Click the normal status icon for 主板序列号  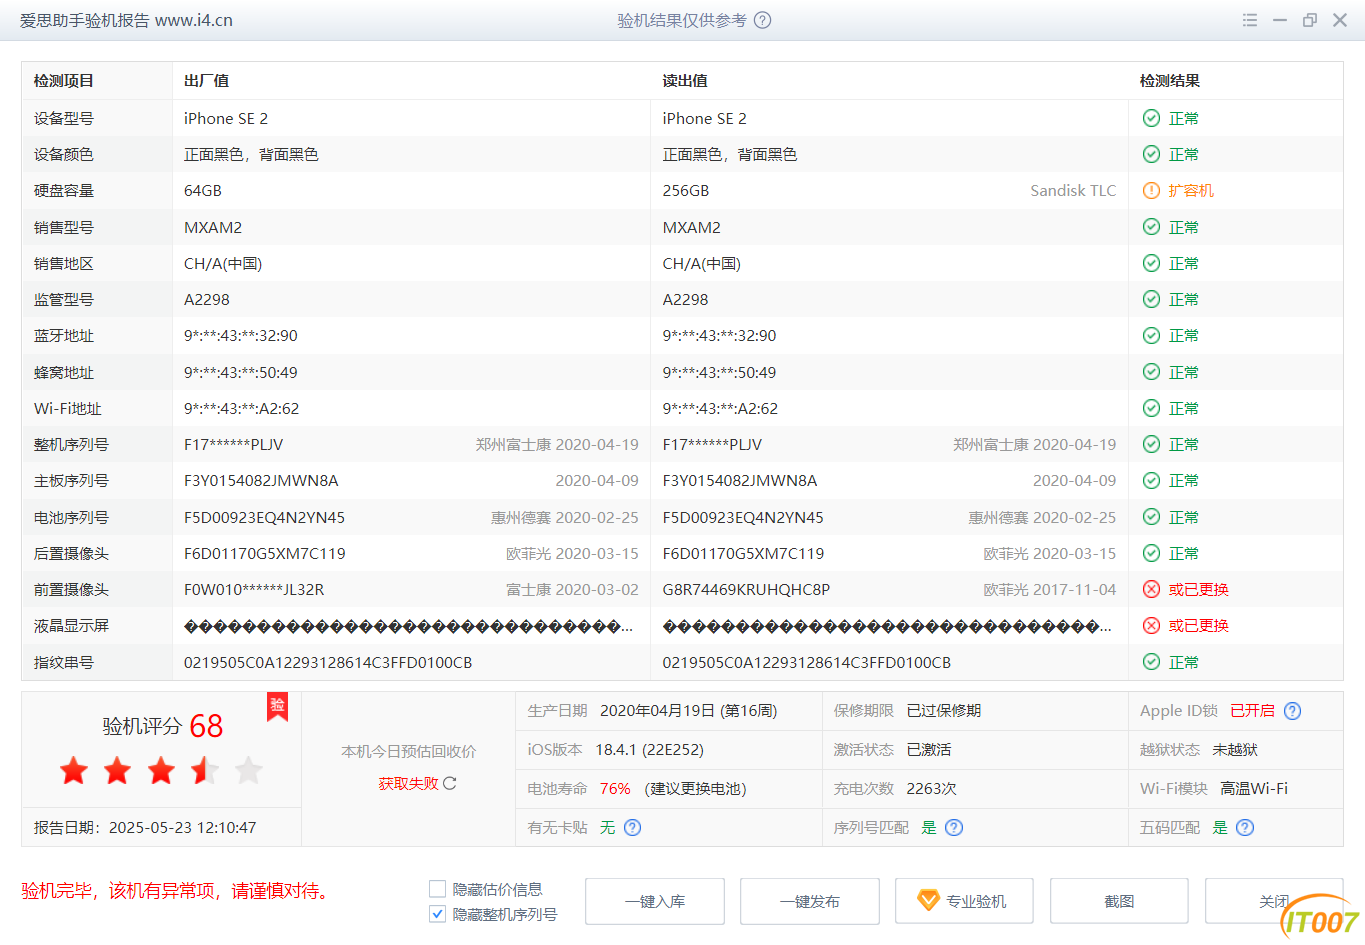1151,480
